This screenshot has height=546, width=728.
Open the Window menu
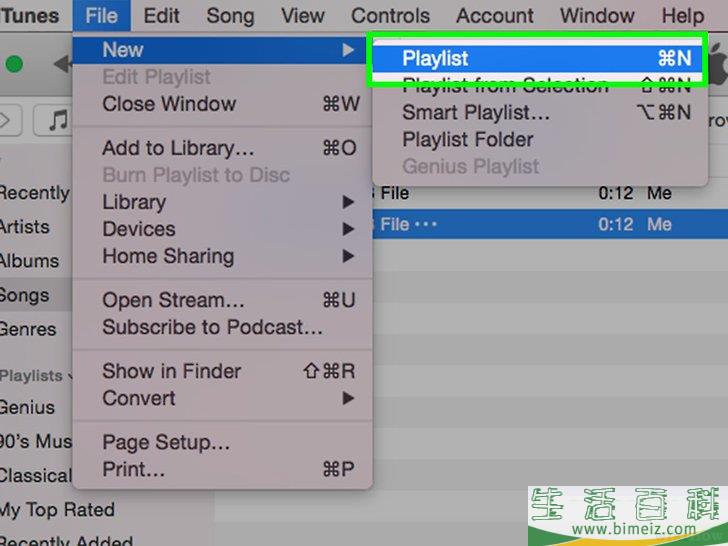597,16
